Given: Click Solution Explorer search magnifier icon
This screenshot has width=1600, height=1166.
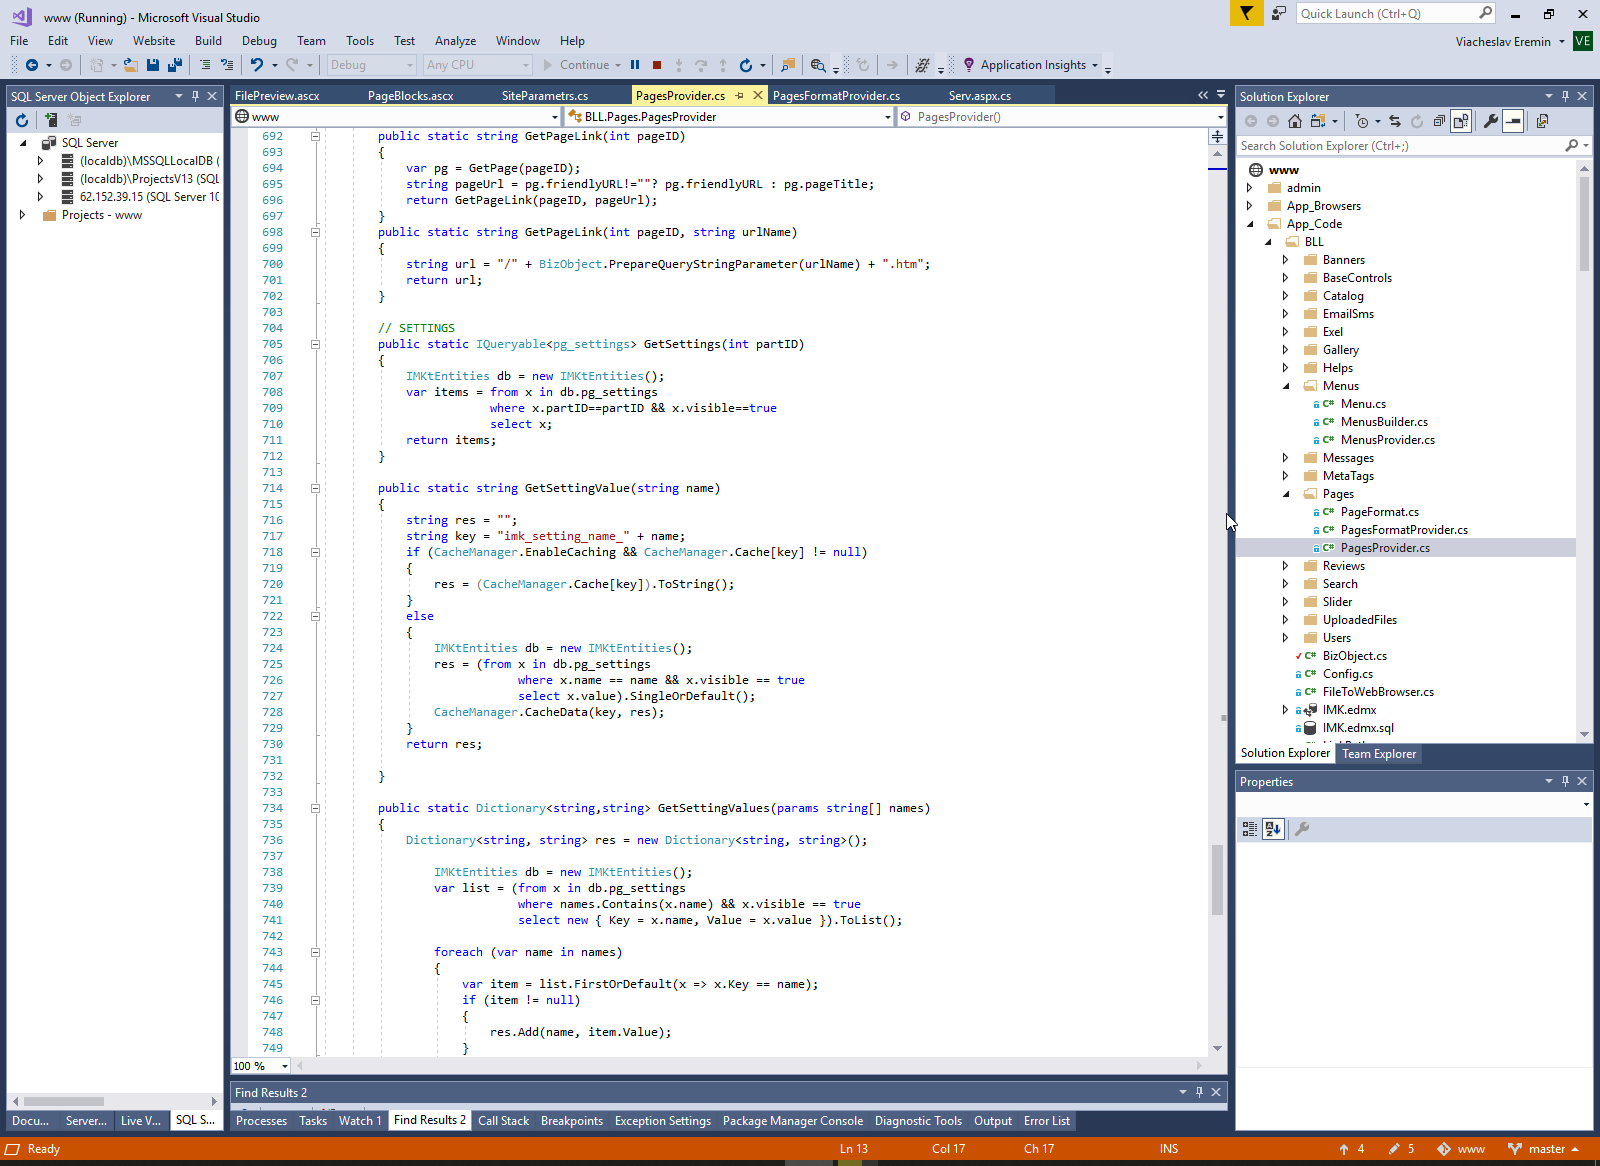Looking at the screenshot, I should tap(1571, 146).
